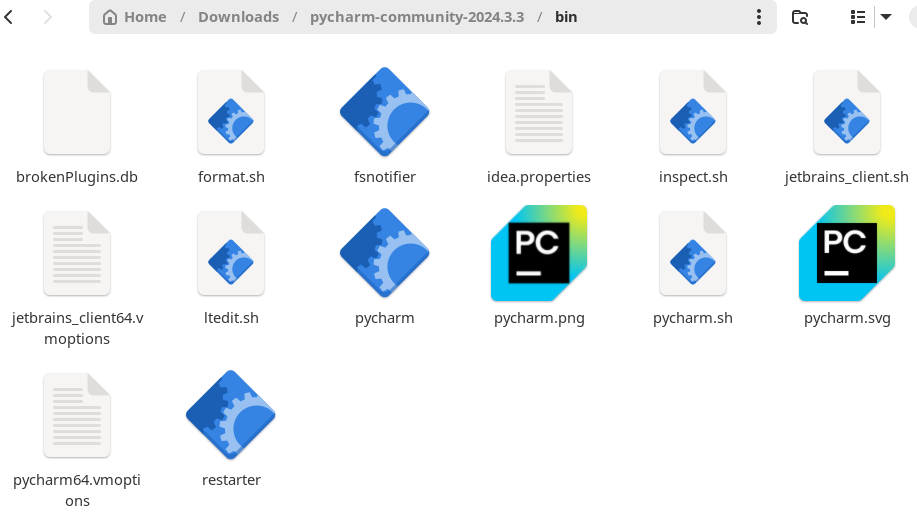Click the idea.properties filename label

tap(539, 177)
